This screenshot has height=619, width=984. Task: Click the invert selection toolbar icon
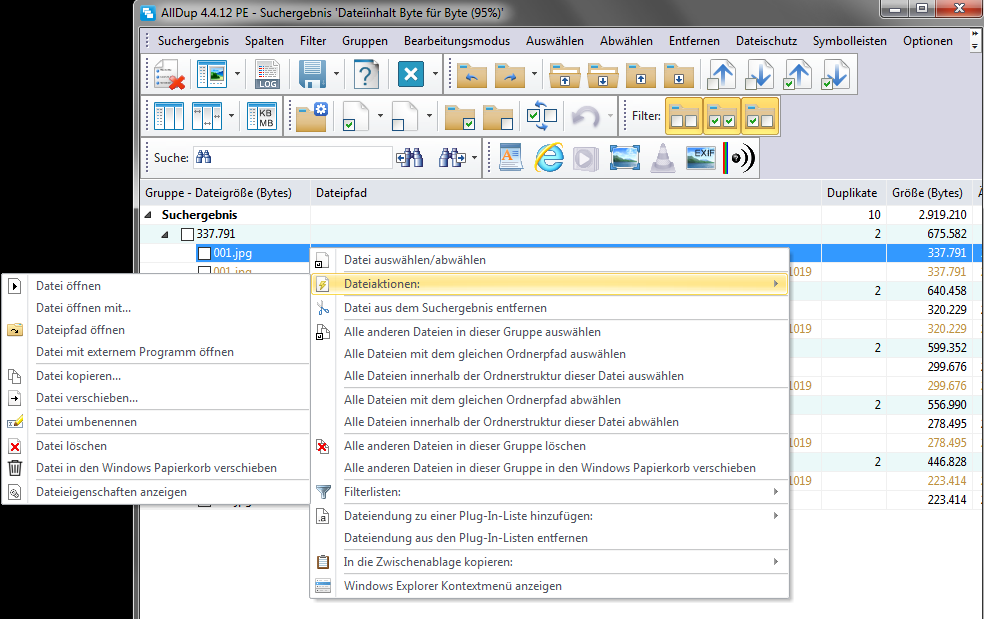(543, 117)
